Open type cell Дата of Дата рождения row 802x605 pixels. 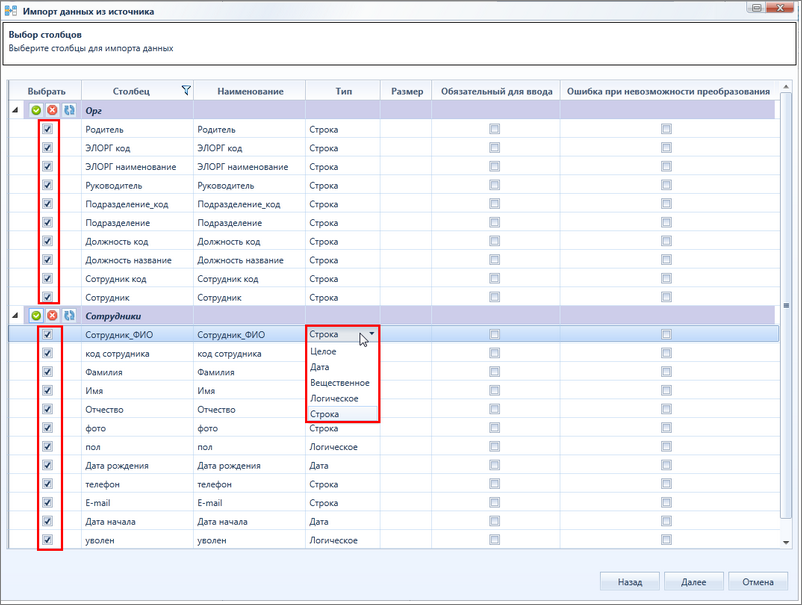coord(343,465)
